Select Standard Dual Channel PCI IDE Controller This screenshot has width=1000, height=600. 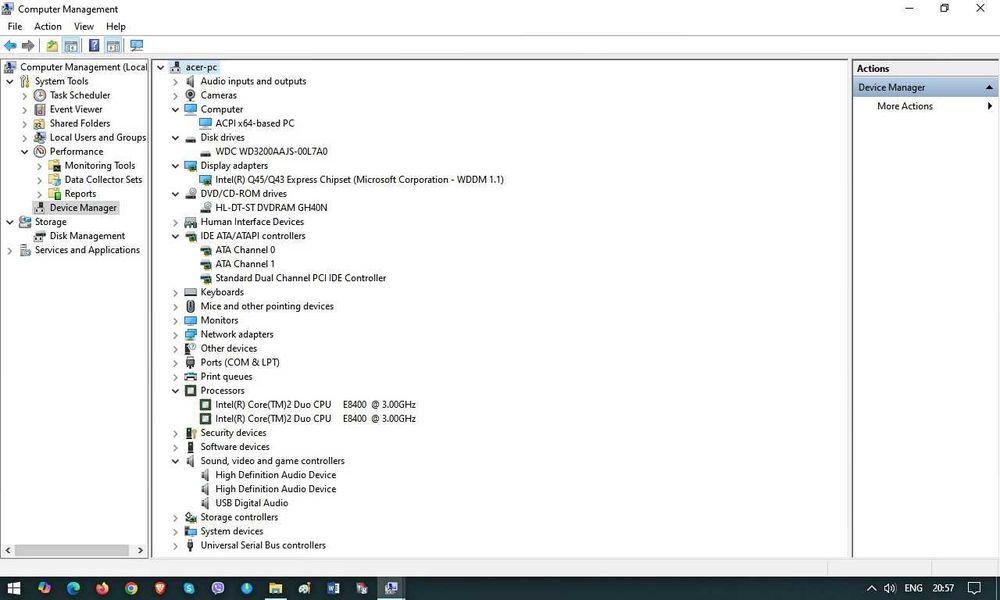point(300,278)
